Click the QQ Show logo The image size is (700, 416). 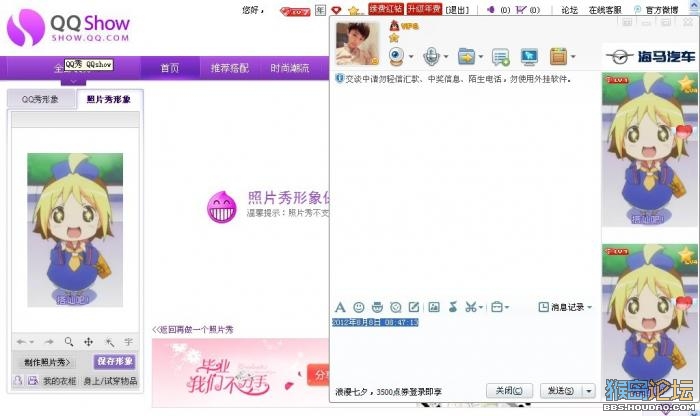tap(68, 28)
